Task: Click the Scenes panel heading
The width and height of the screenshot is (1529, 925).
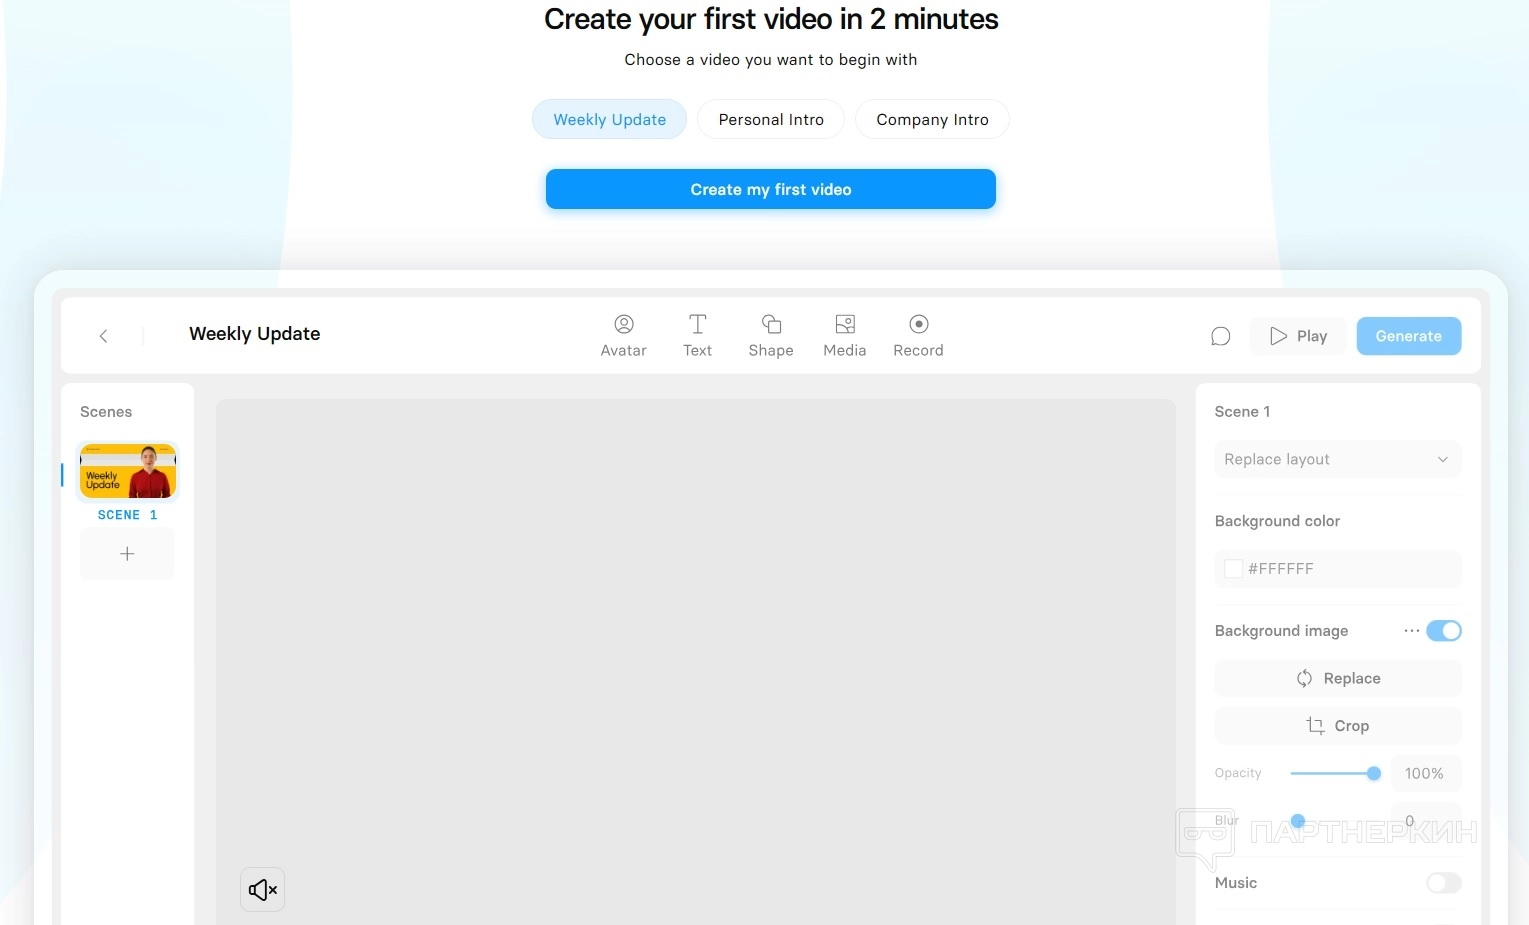Action: coord(106,412)
